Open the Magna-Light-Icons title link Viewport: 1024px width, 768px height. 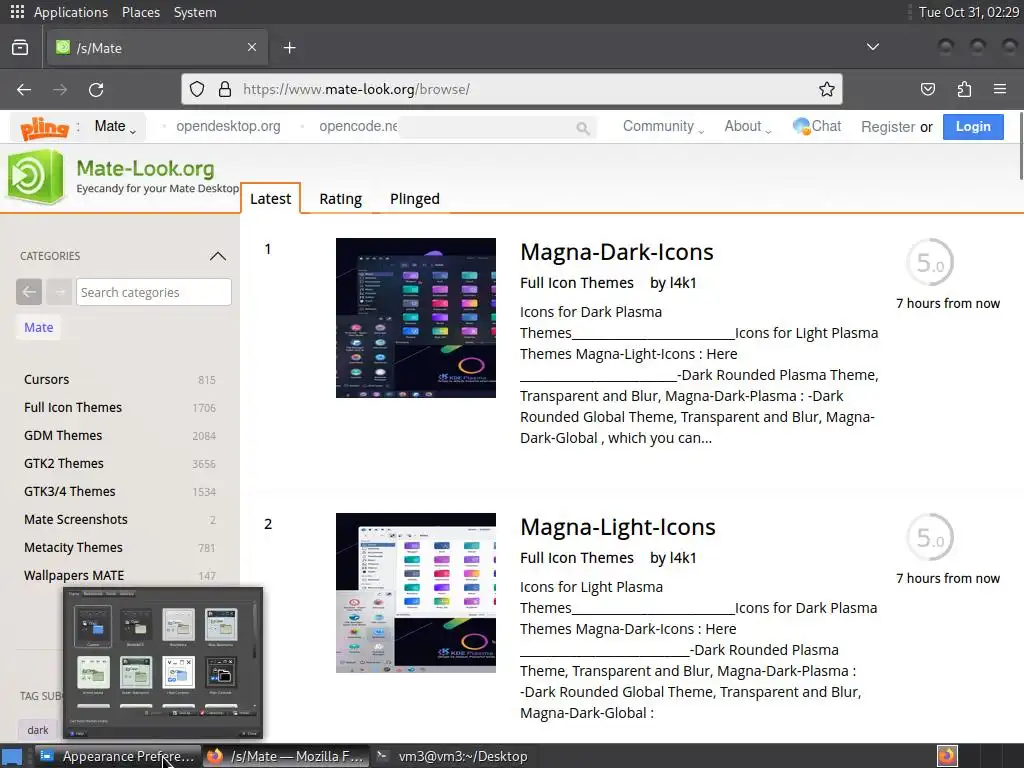[618, 527]
